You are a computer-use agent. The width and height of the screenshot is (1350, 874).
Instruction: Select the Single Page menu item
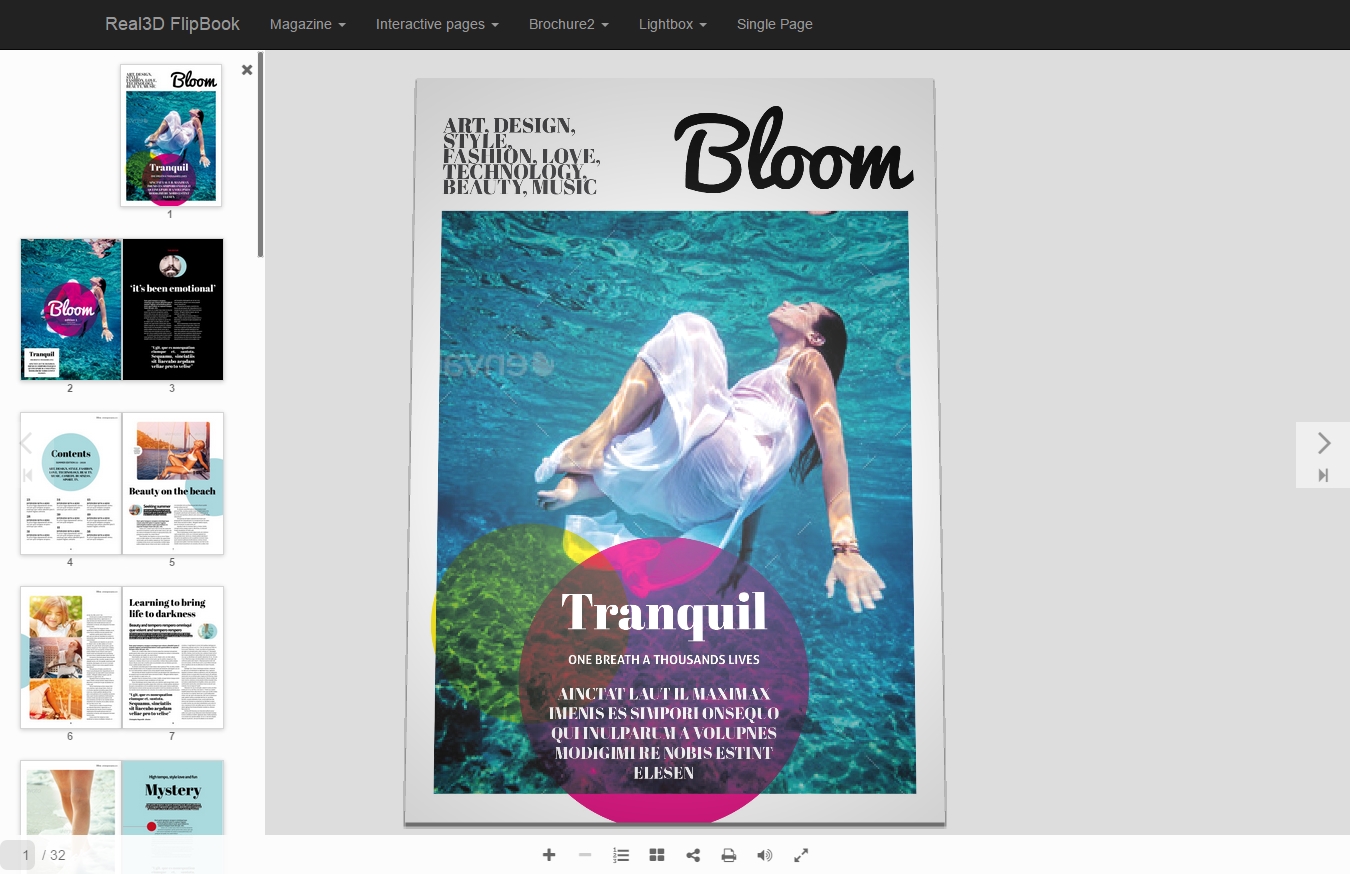tap(775, 24)
